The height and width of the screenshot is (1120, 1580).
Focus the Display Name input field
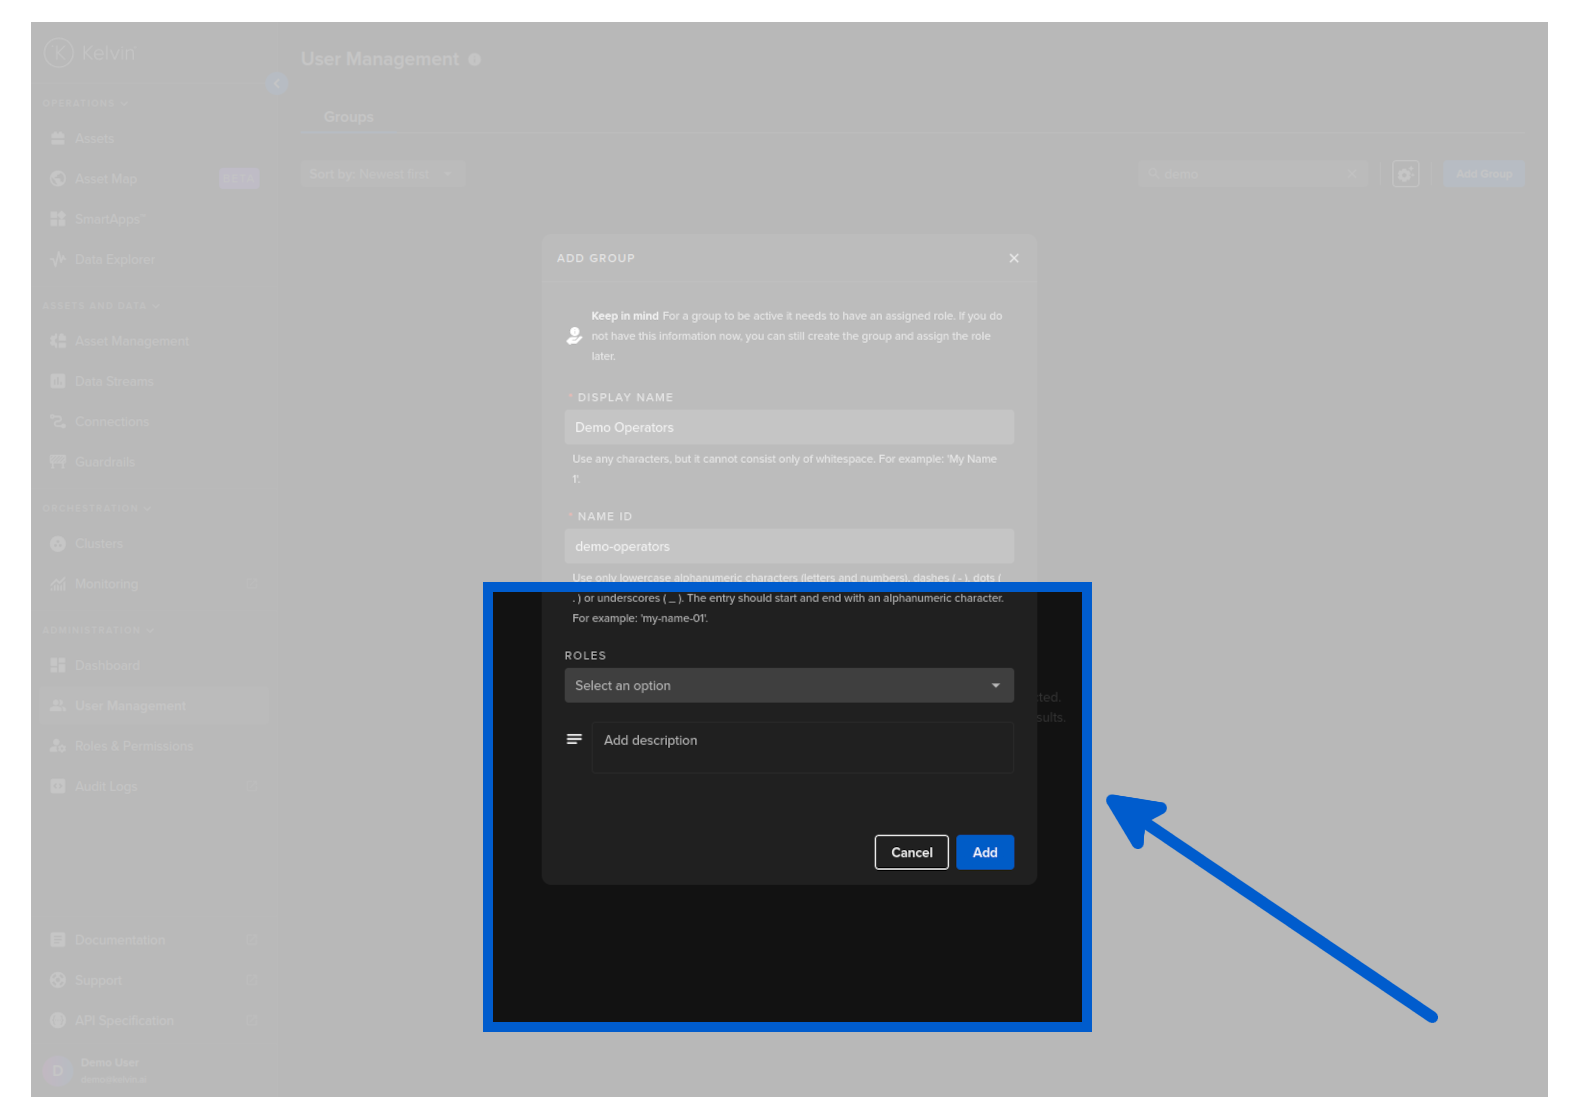788,427
